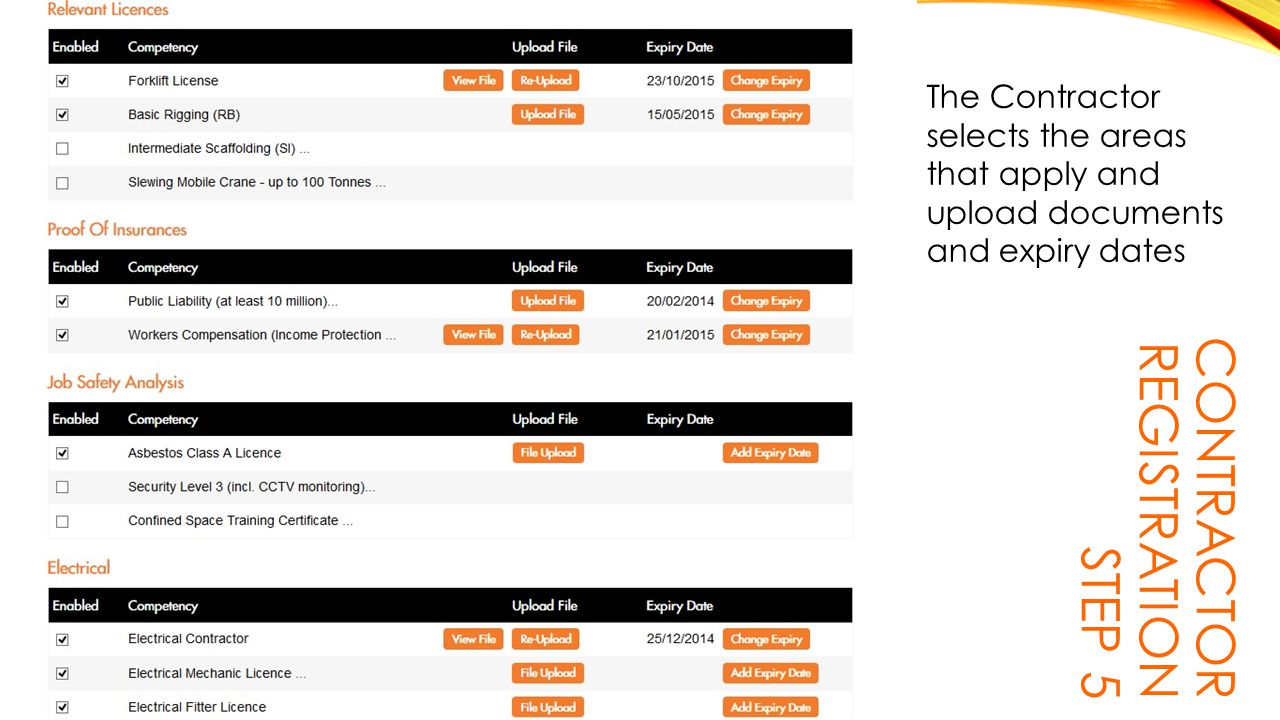
Task: Add Expiry Date for Asbestos Licence
Action: point(771,453)
